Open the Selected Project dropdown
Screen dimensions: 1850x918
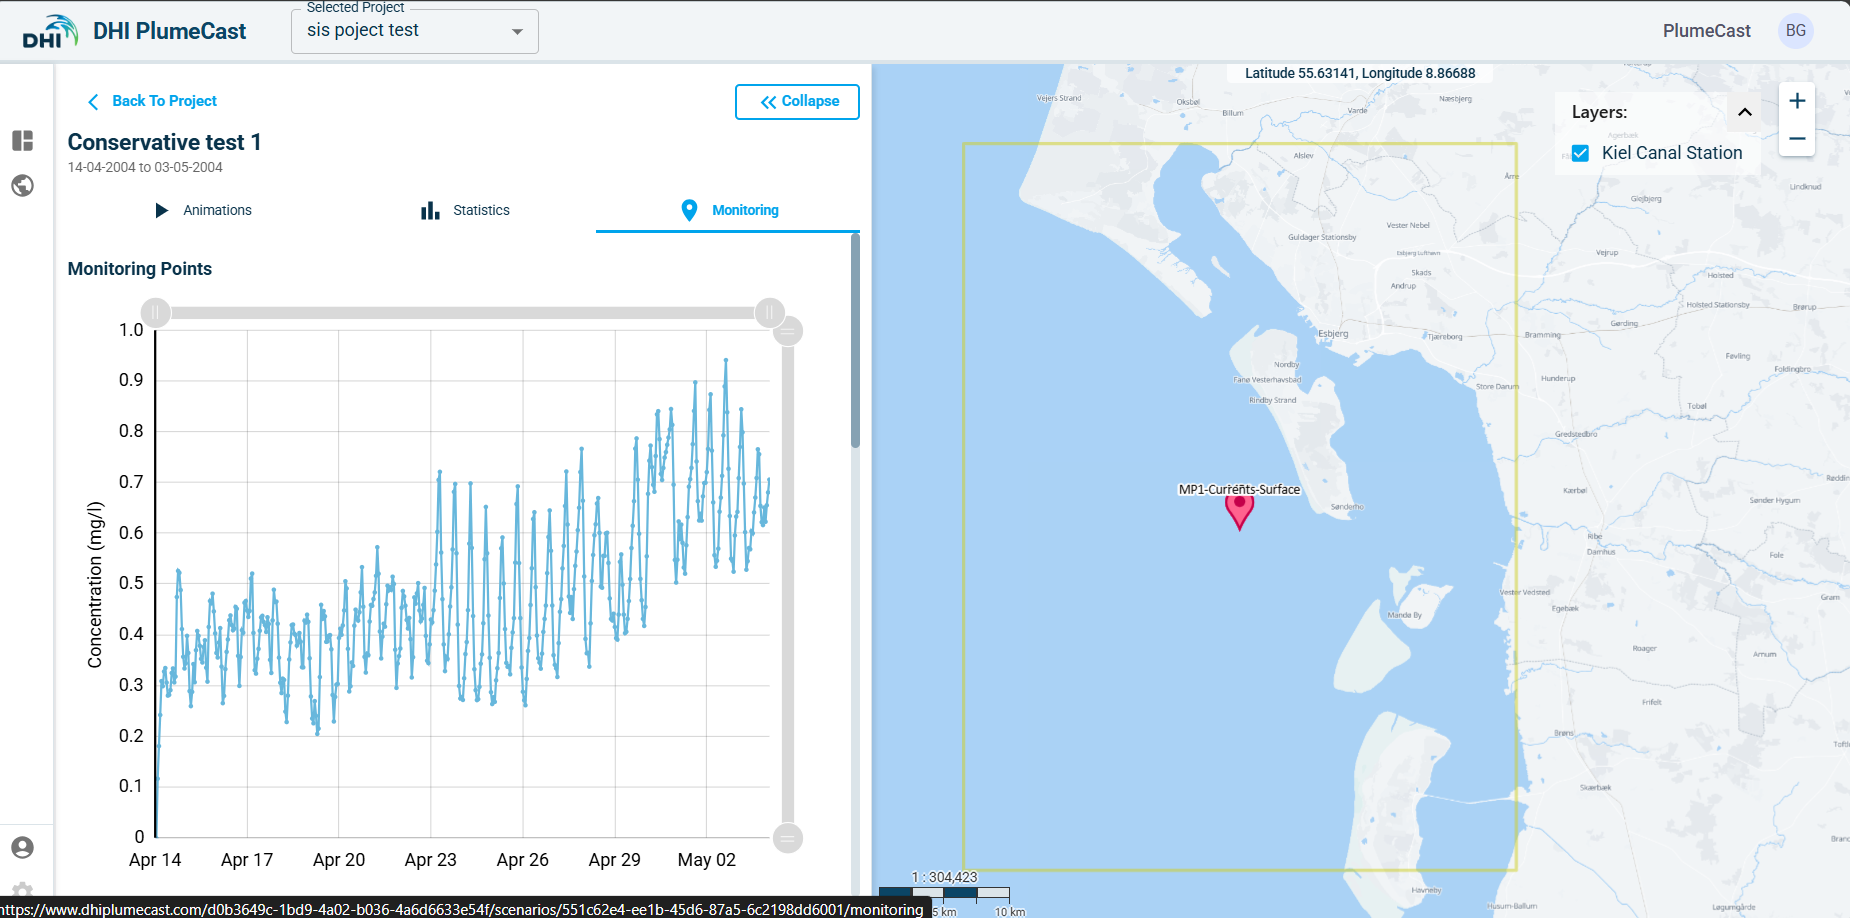click(x=414, y=31)
